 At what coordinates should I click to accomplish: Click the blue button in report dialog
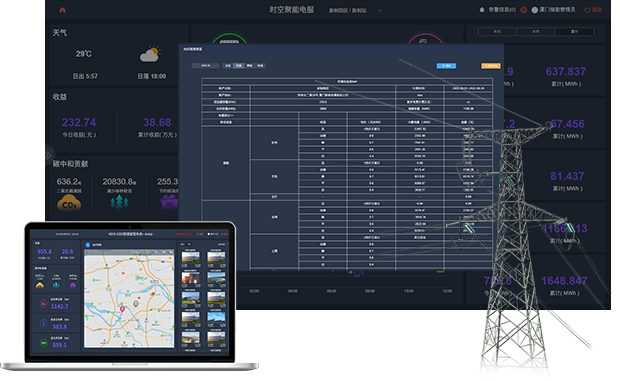[446, 66]
